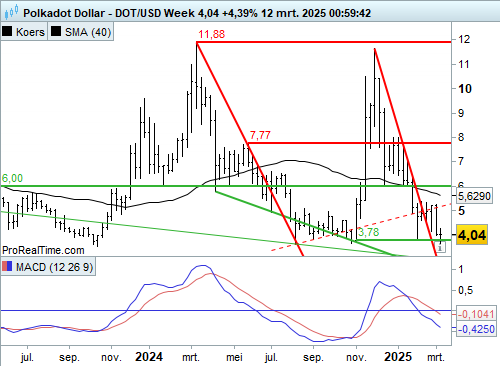Click the black SMA (40) color swatch
This screenshot has height=366, width=500.
click(56, 32)
